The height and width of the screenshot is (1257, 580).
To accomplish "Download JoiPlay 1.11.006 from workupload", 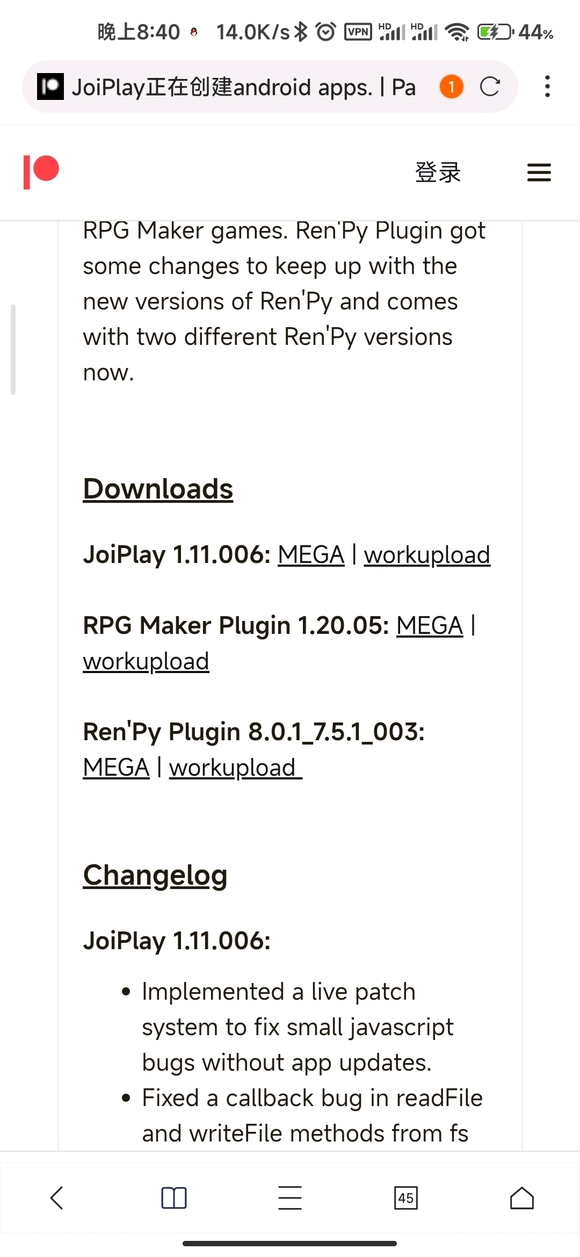I will [427, 554].
